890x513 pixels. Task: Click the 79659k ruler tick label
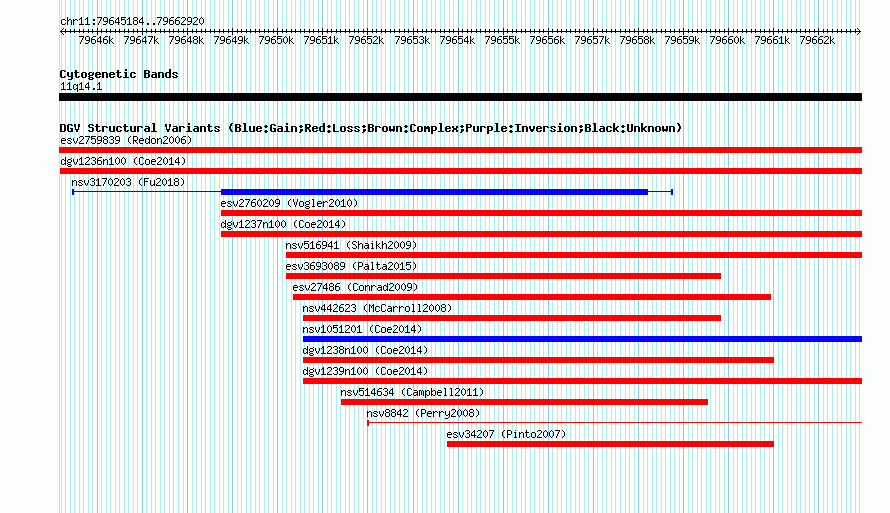pyautogui.click(x=682, y=40)
